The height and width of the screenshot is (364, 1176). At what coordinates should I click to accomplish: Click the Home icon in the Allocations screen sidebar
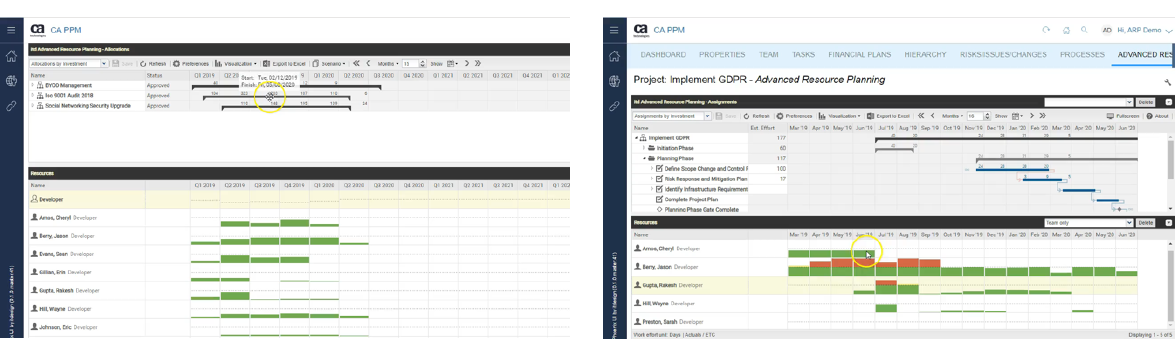(11, 56)
